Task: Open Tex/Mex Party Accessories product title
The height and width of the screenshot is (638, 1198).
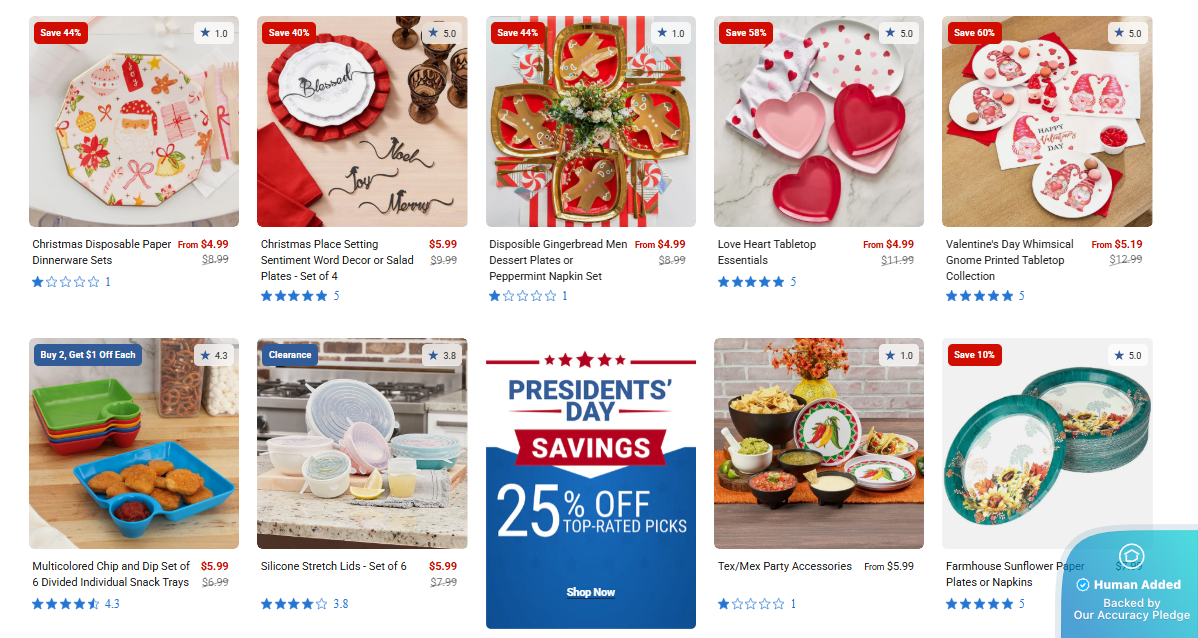Action: tap(785, 566)
